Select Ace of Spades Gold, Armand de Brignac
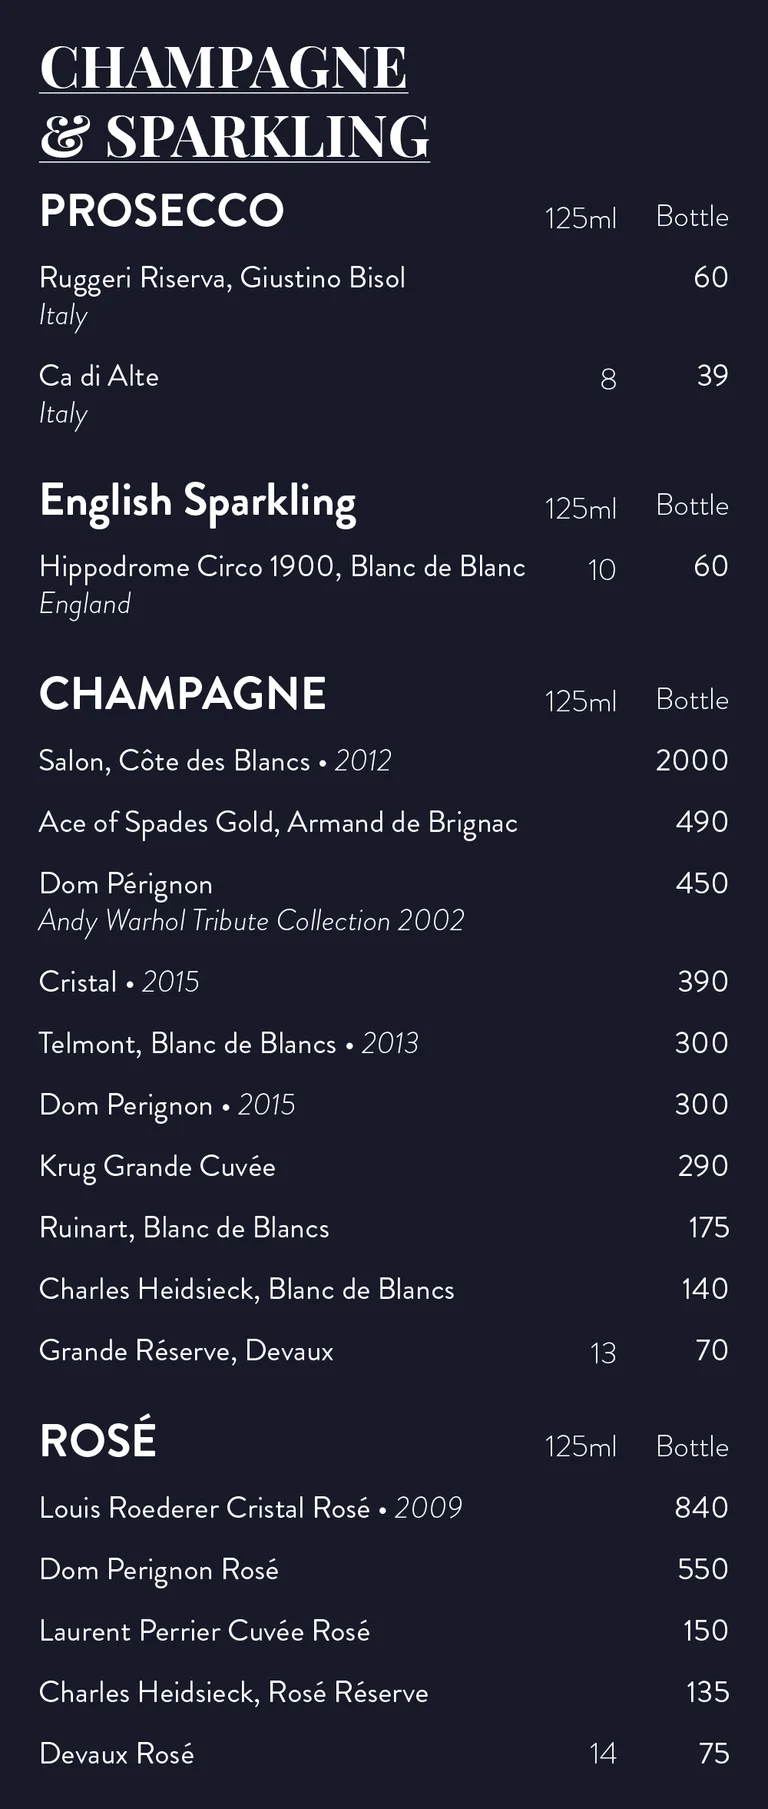This screenshot has width=768, height=1809. pos(278,823)
